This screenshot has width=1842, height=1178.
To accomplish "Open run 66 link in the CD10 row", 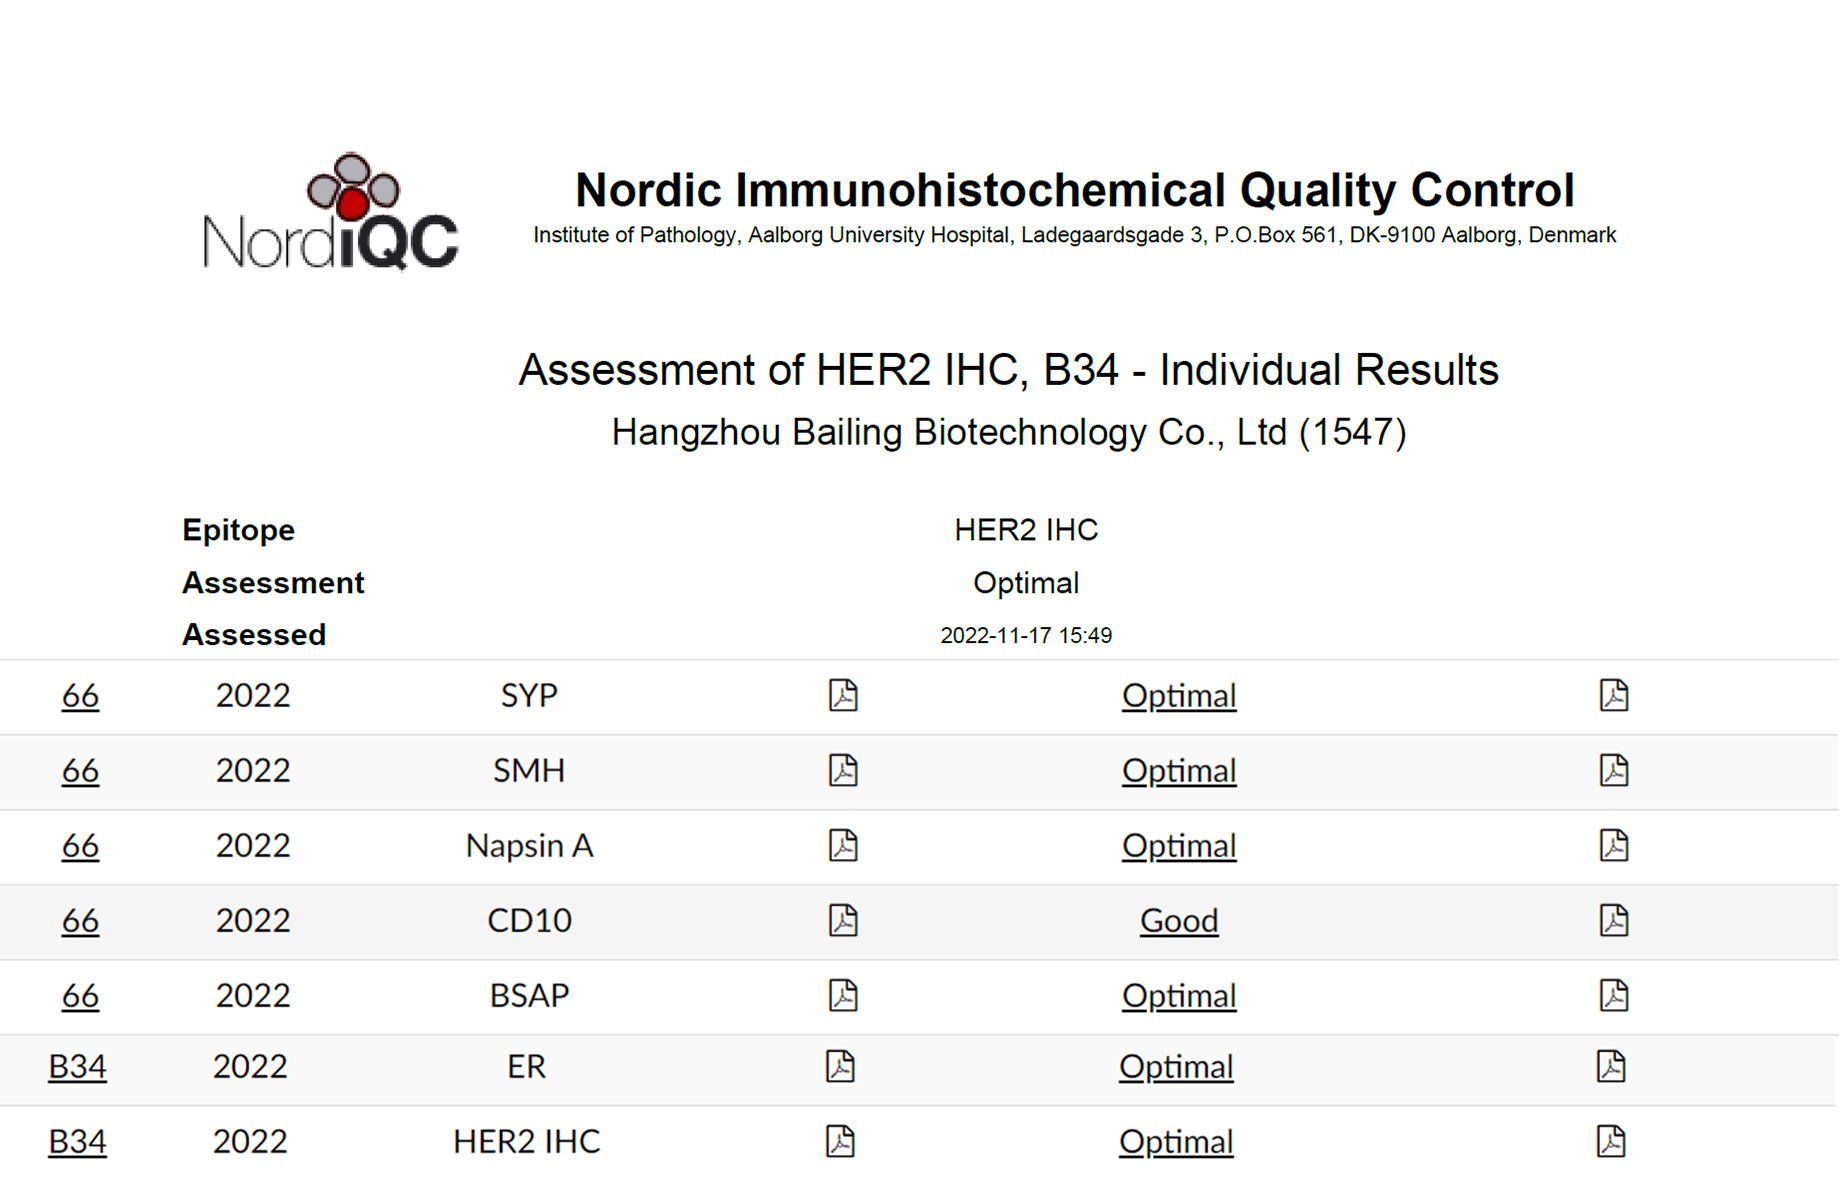I will tap(80, 920).
